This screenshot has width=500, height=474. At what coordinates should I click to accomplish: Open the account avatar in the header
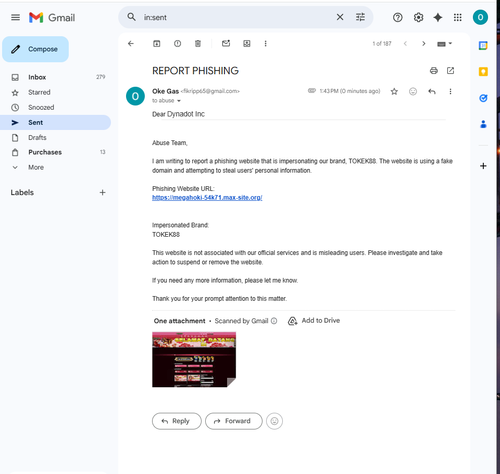pyautogui.click(x=480, y=17)
